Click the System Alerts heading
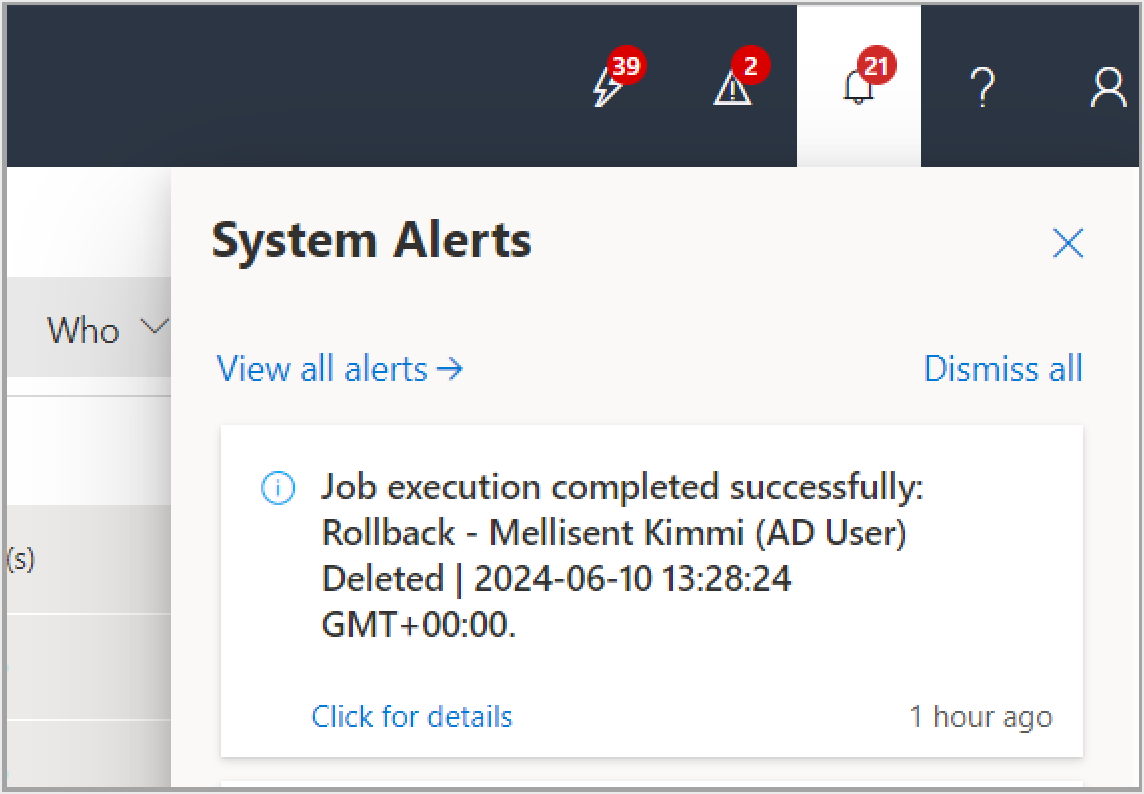Image resolution: width=1144 pixels, height=794 pixels. (371, 242)
